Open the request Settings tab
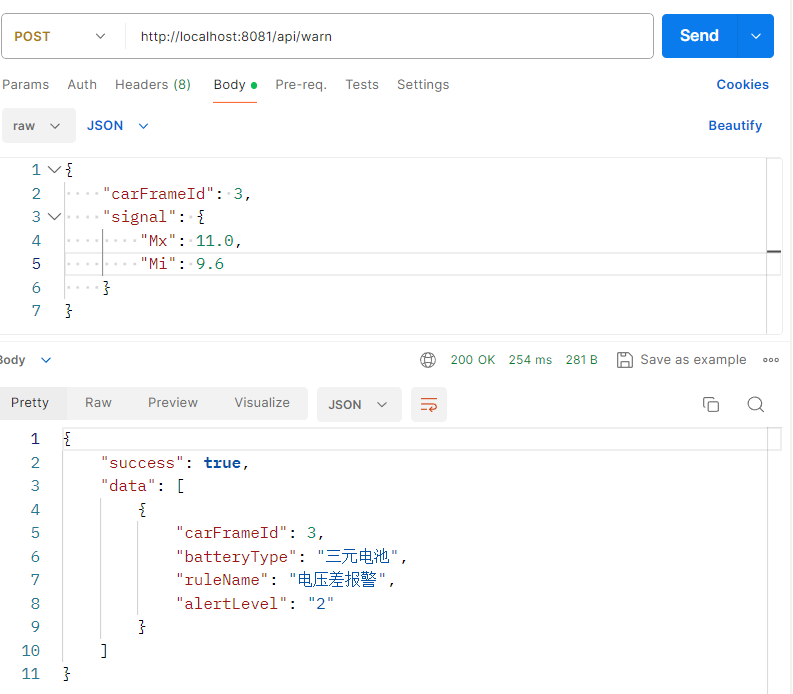The image size is (793, 694). pyautogui.click(x=423, y=84)
